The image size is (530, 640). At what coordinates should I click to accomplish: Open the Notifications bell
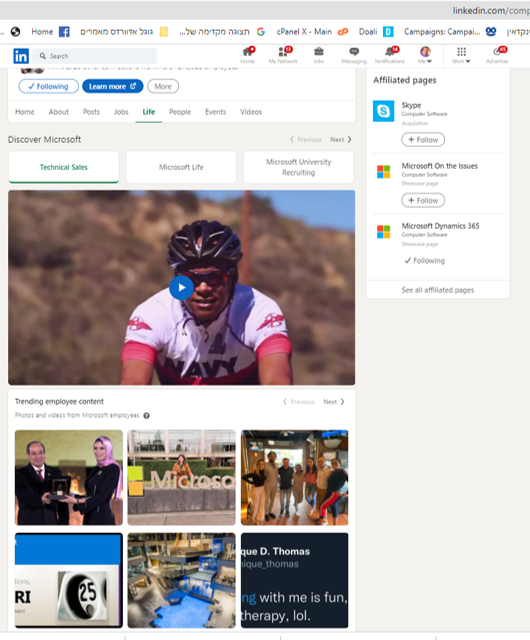click(390, 55)
